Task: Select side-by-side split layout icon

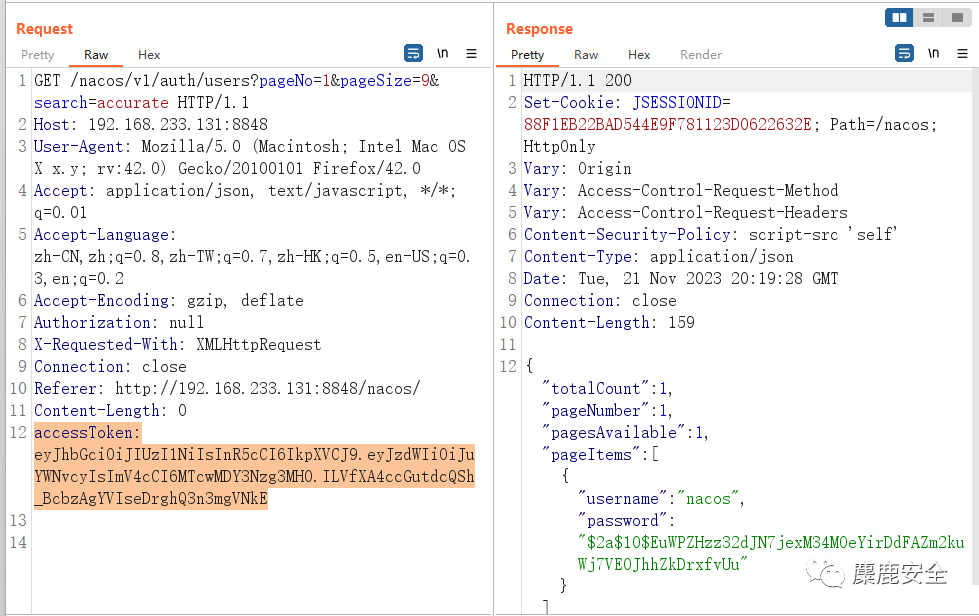Action: coord(899,17)
